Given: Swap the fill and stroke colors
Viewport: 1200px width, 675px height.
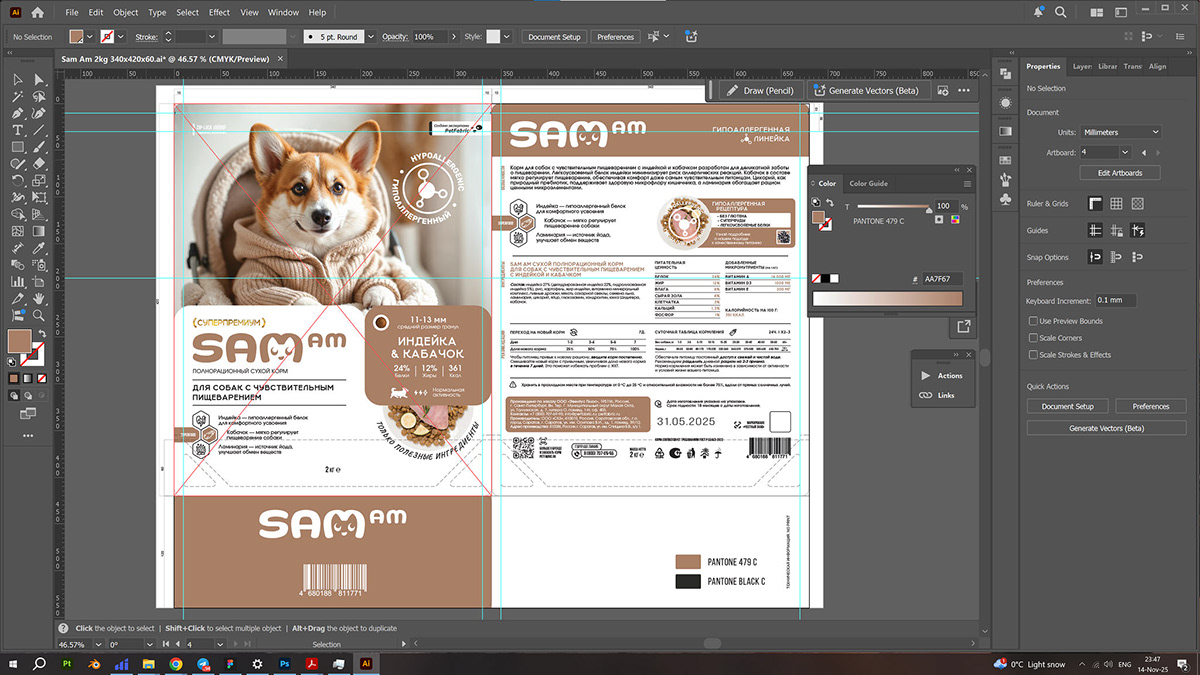Looking at the screenshot, I should [42, 332].
